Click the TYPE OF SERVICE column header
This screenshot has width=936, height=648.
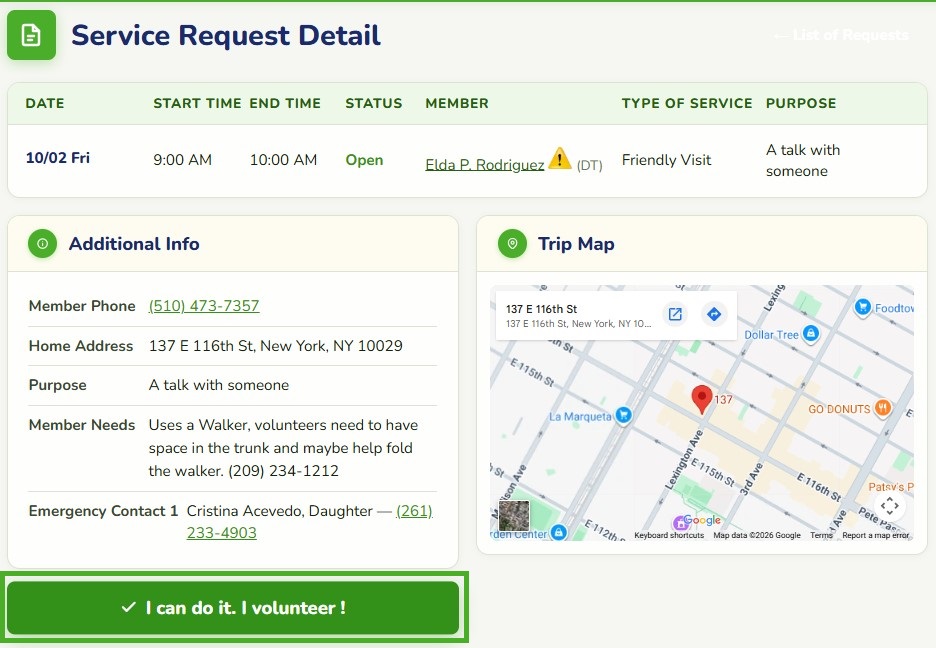click(x=687, y=103)
